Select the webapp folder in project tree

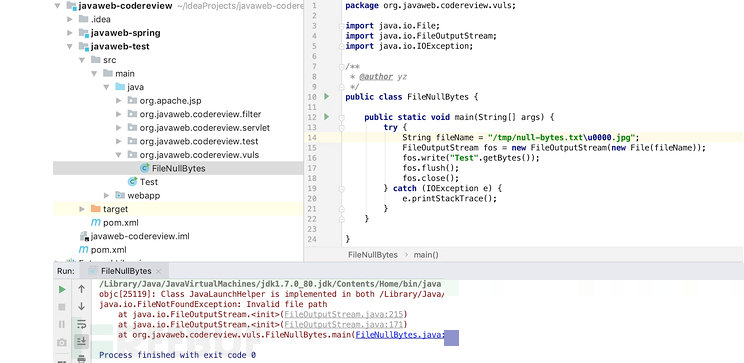click(138, 195)
